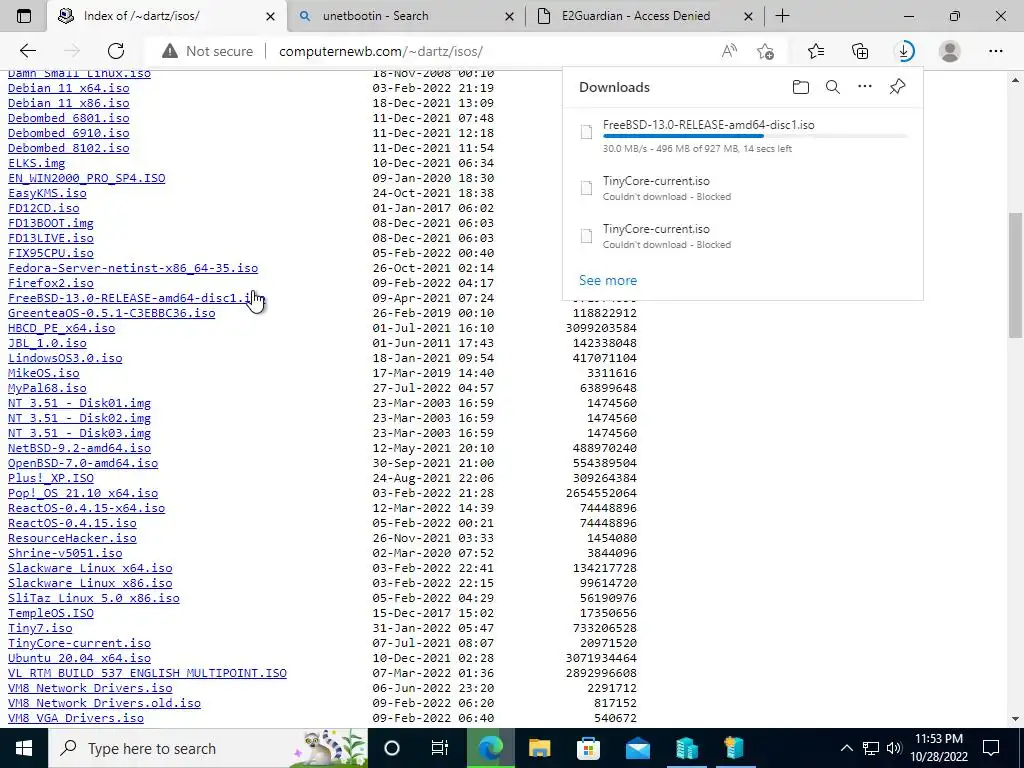Click the MikeOS.iso link

click(44, 373)
